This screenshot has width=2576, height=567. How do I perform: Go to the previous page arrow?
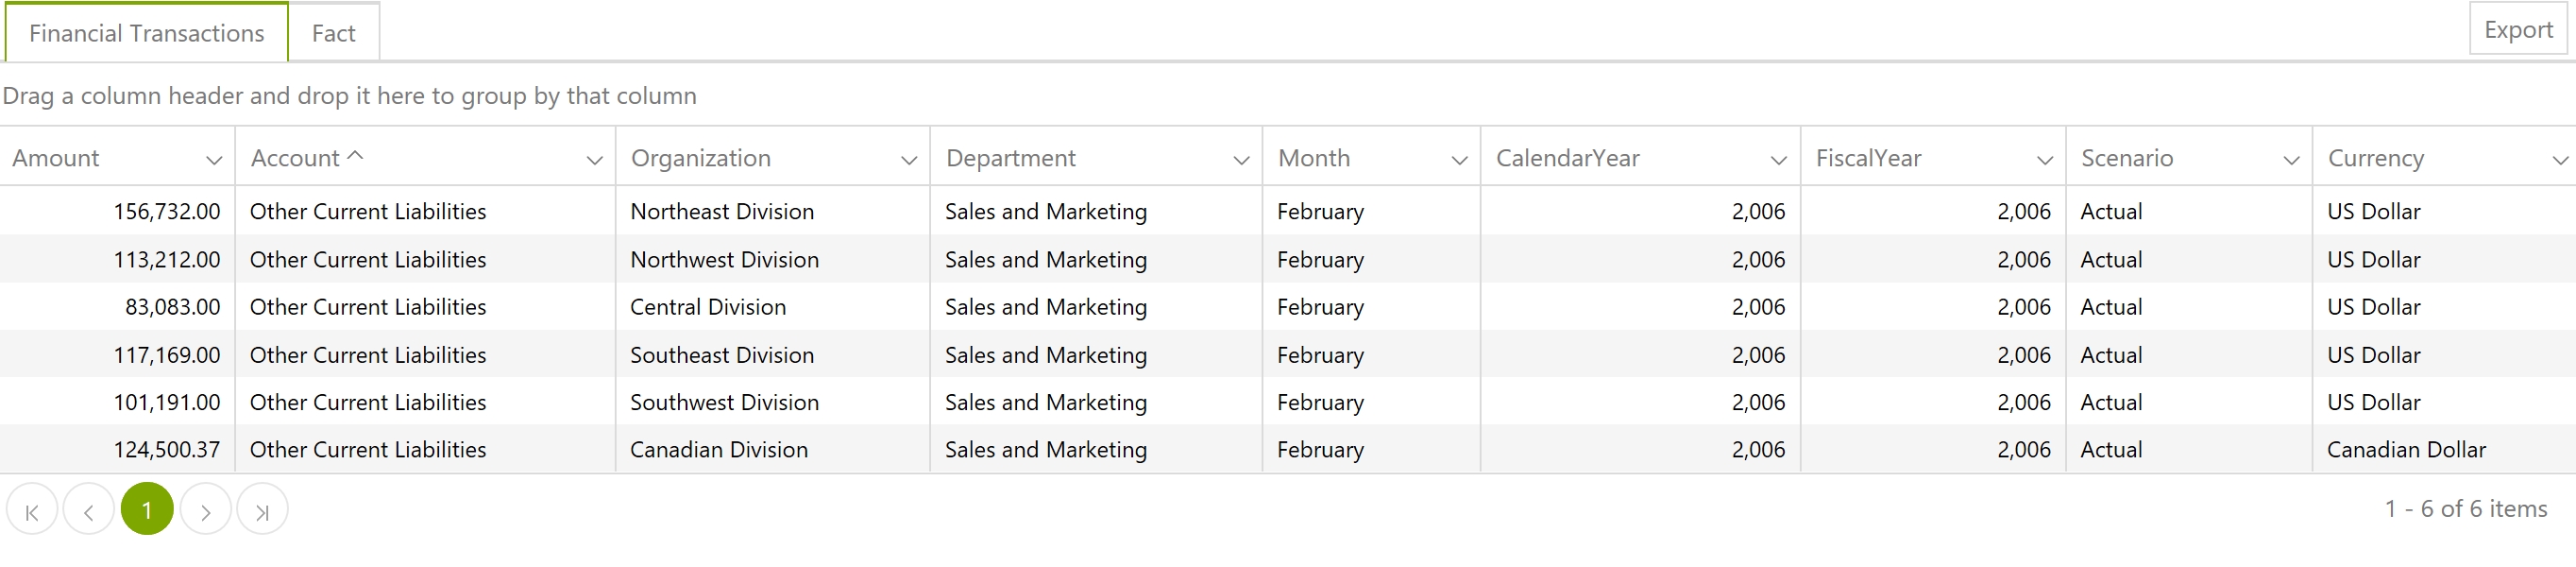[x=89, y=510]
